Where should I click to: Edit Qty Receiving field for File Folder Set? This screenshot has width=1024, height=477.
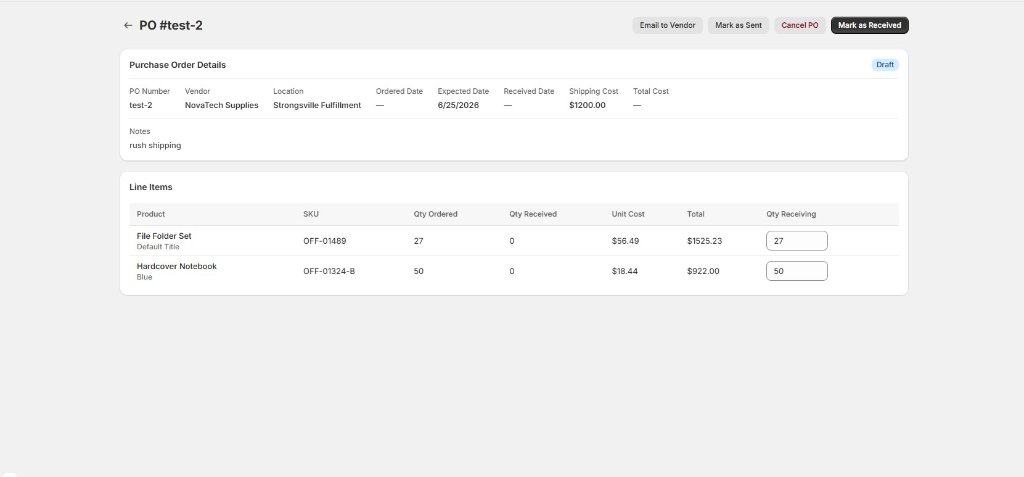pos(797,240)
